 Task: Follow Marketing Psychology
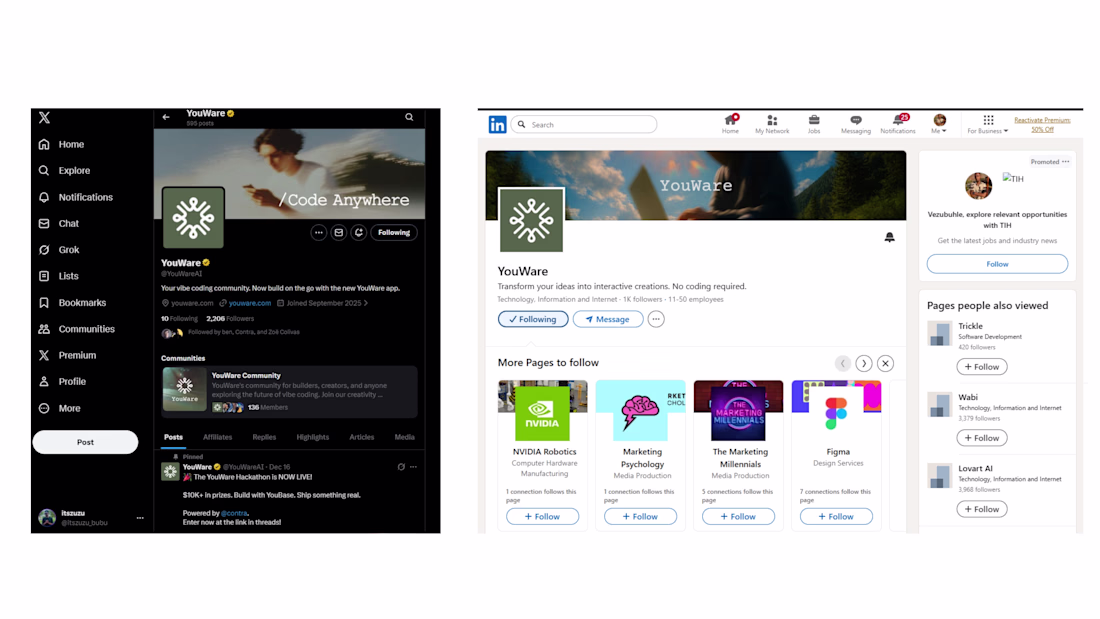(x=640, y=517)
